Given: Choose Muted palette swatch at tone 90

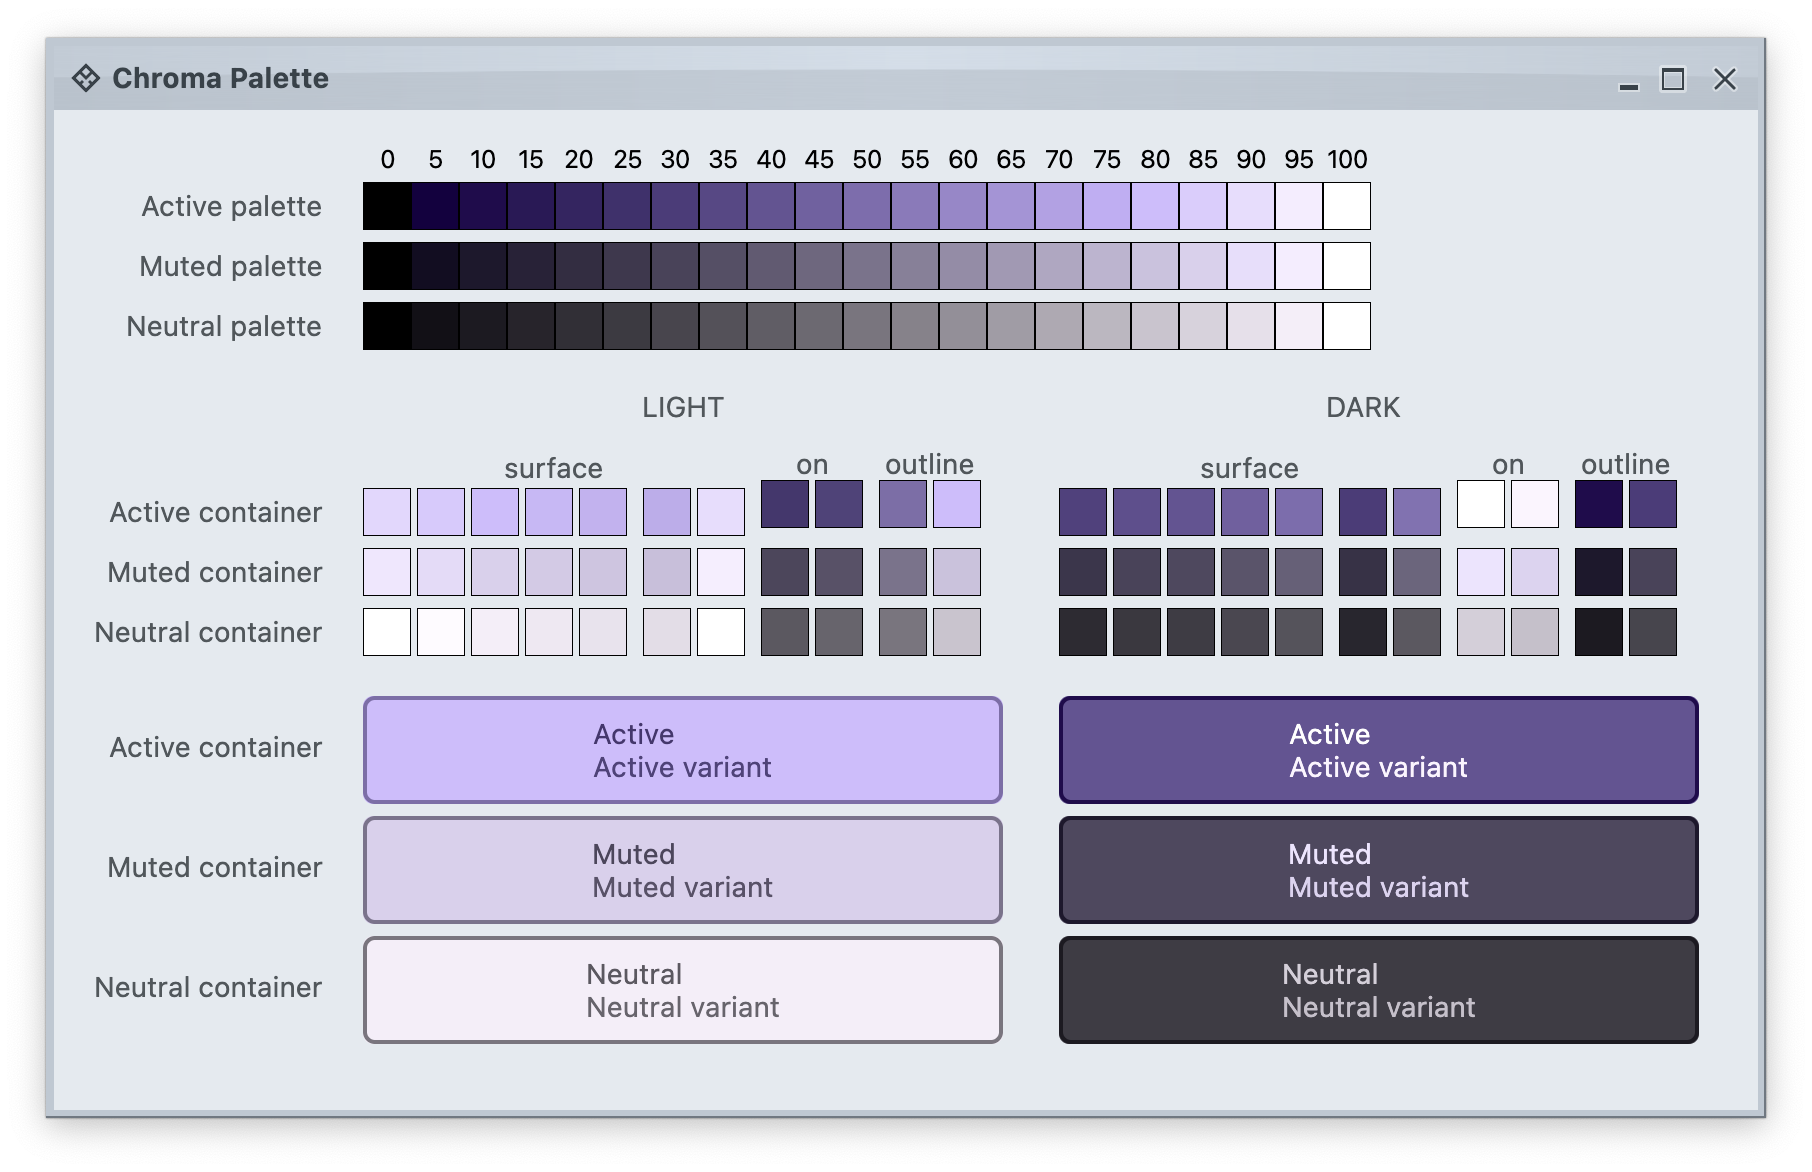Looking at the screenshot, I should pyautogui.click(x=1251, y=266).
